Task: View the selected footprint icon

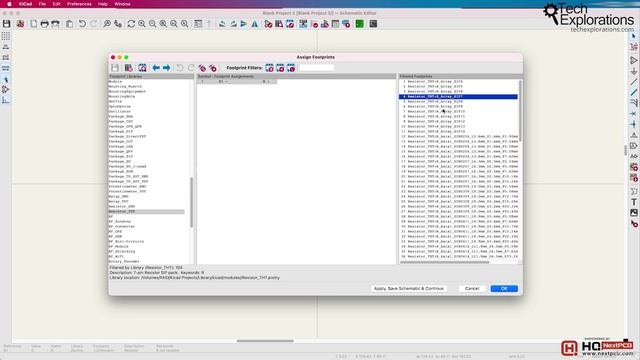Action: pyautogui.click(x=142, y=68)
